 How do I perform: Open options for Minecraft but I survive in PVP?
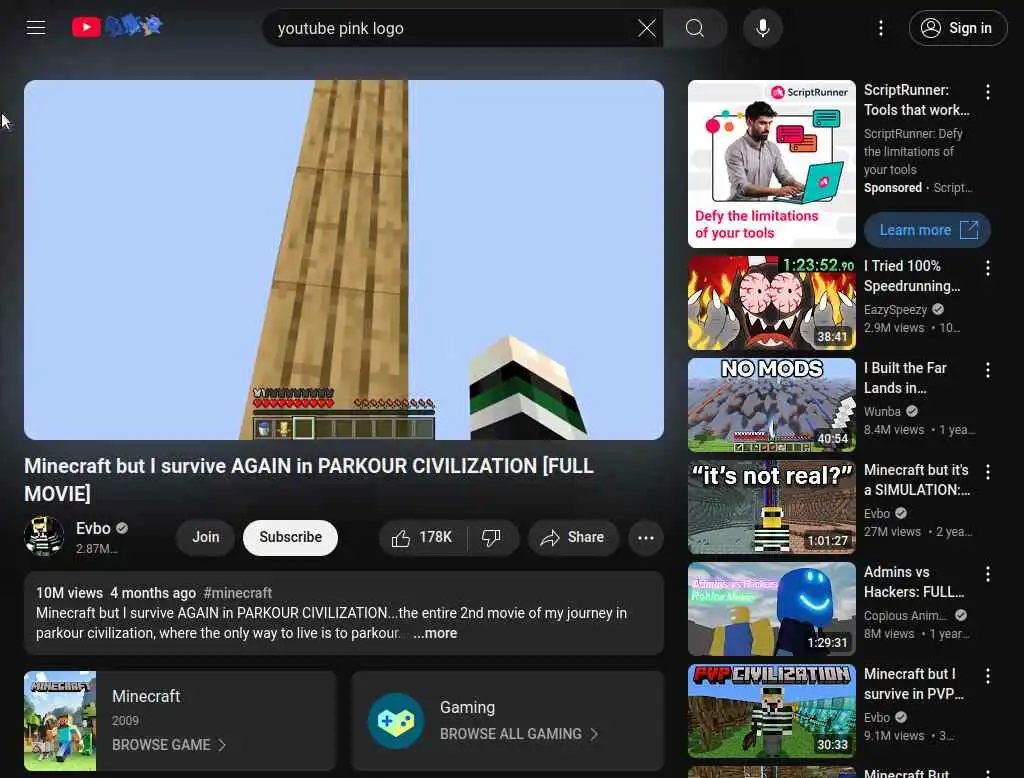click(x=987, y=675)
